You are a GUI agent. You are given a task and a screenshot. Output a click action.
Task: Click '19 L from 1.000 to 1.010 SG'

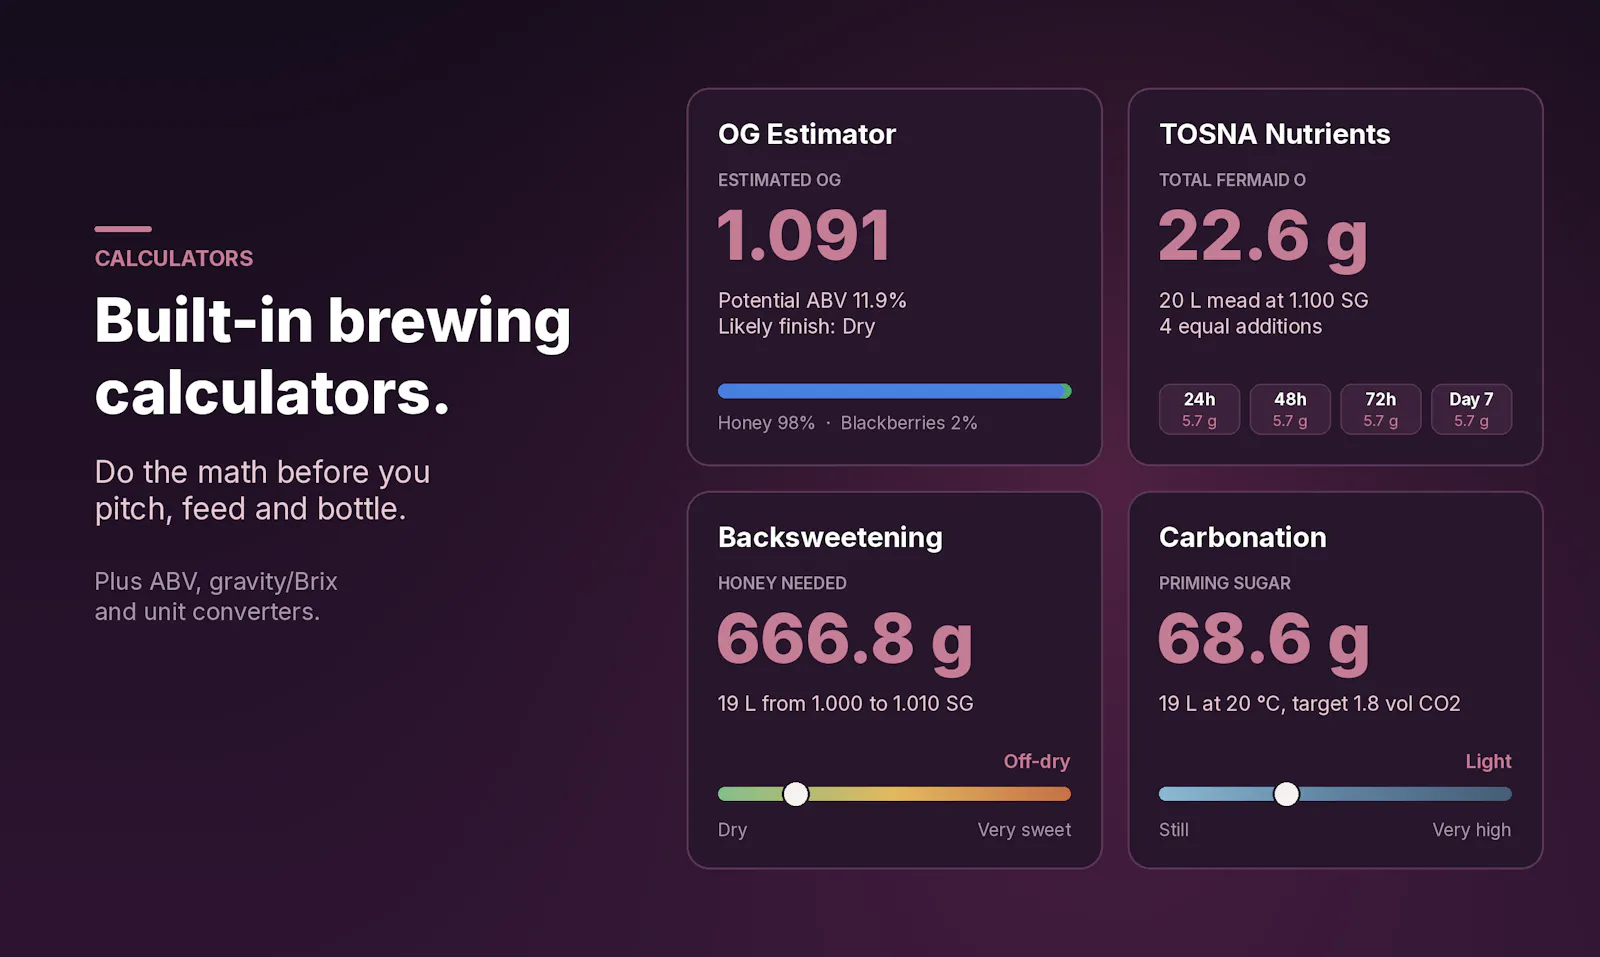tap(845, 703)
